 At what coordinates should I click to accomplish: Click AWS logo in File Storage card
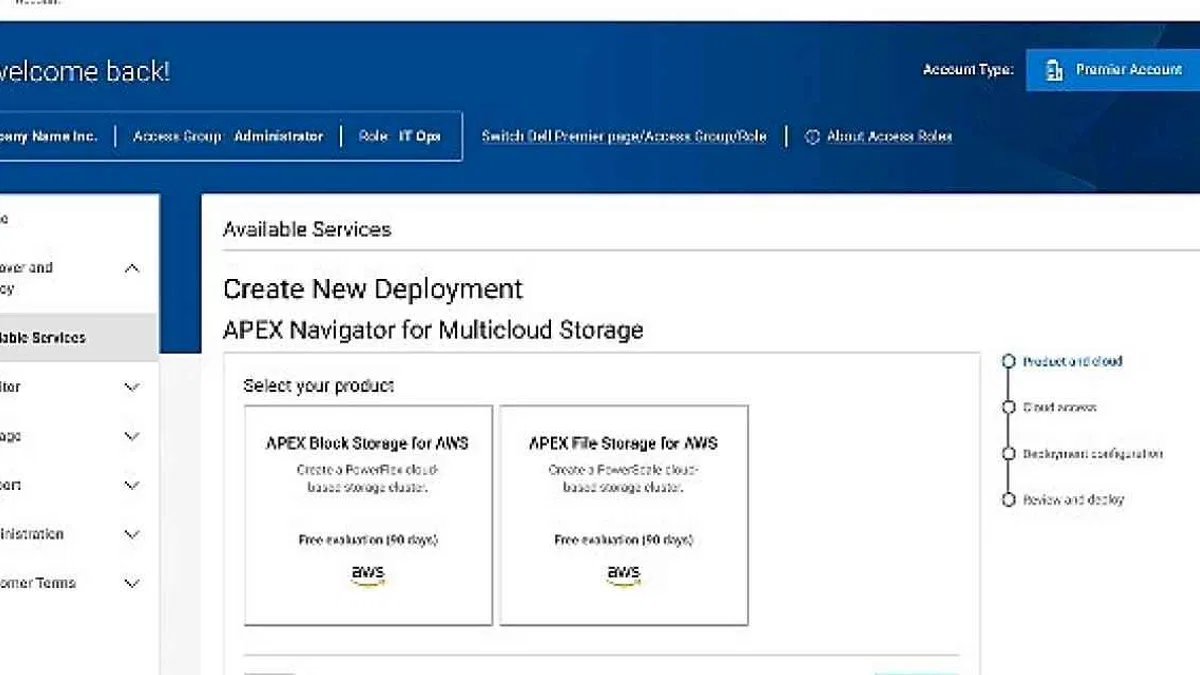[624, 576]
